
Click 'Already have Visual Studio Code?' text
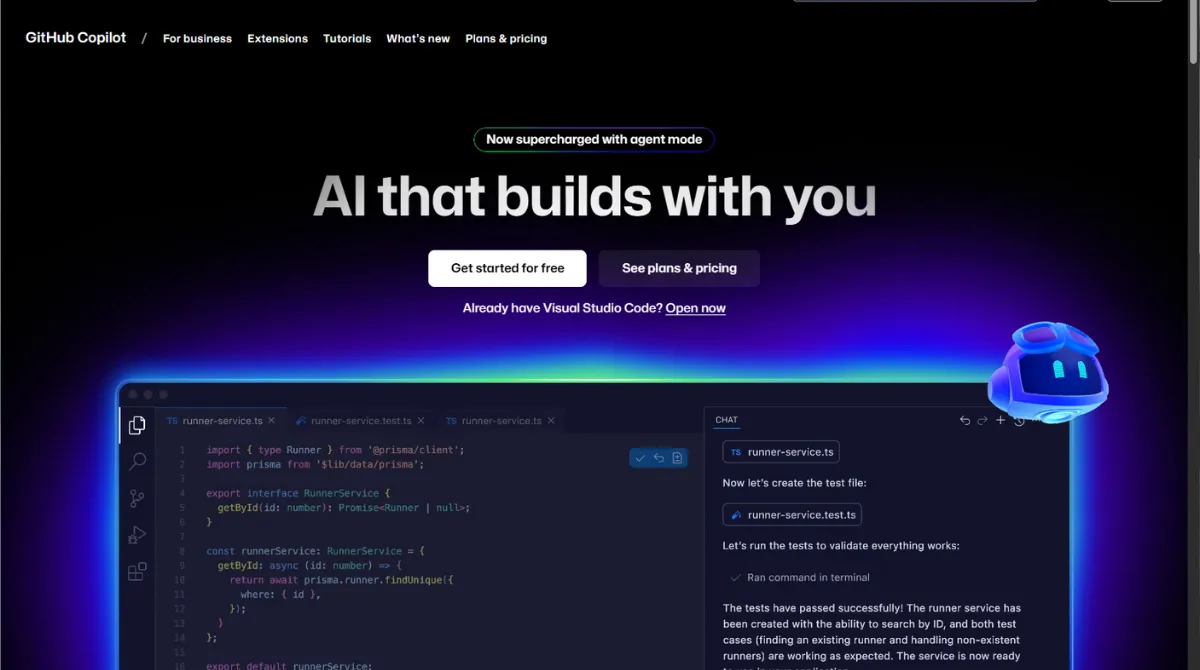[x=562, y=308]
